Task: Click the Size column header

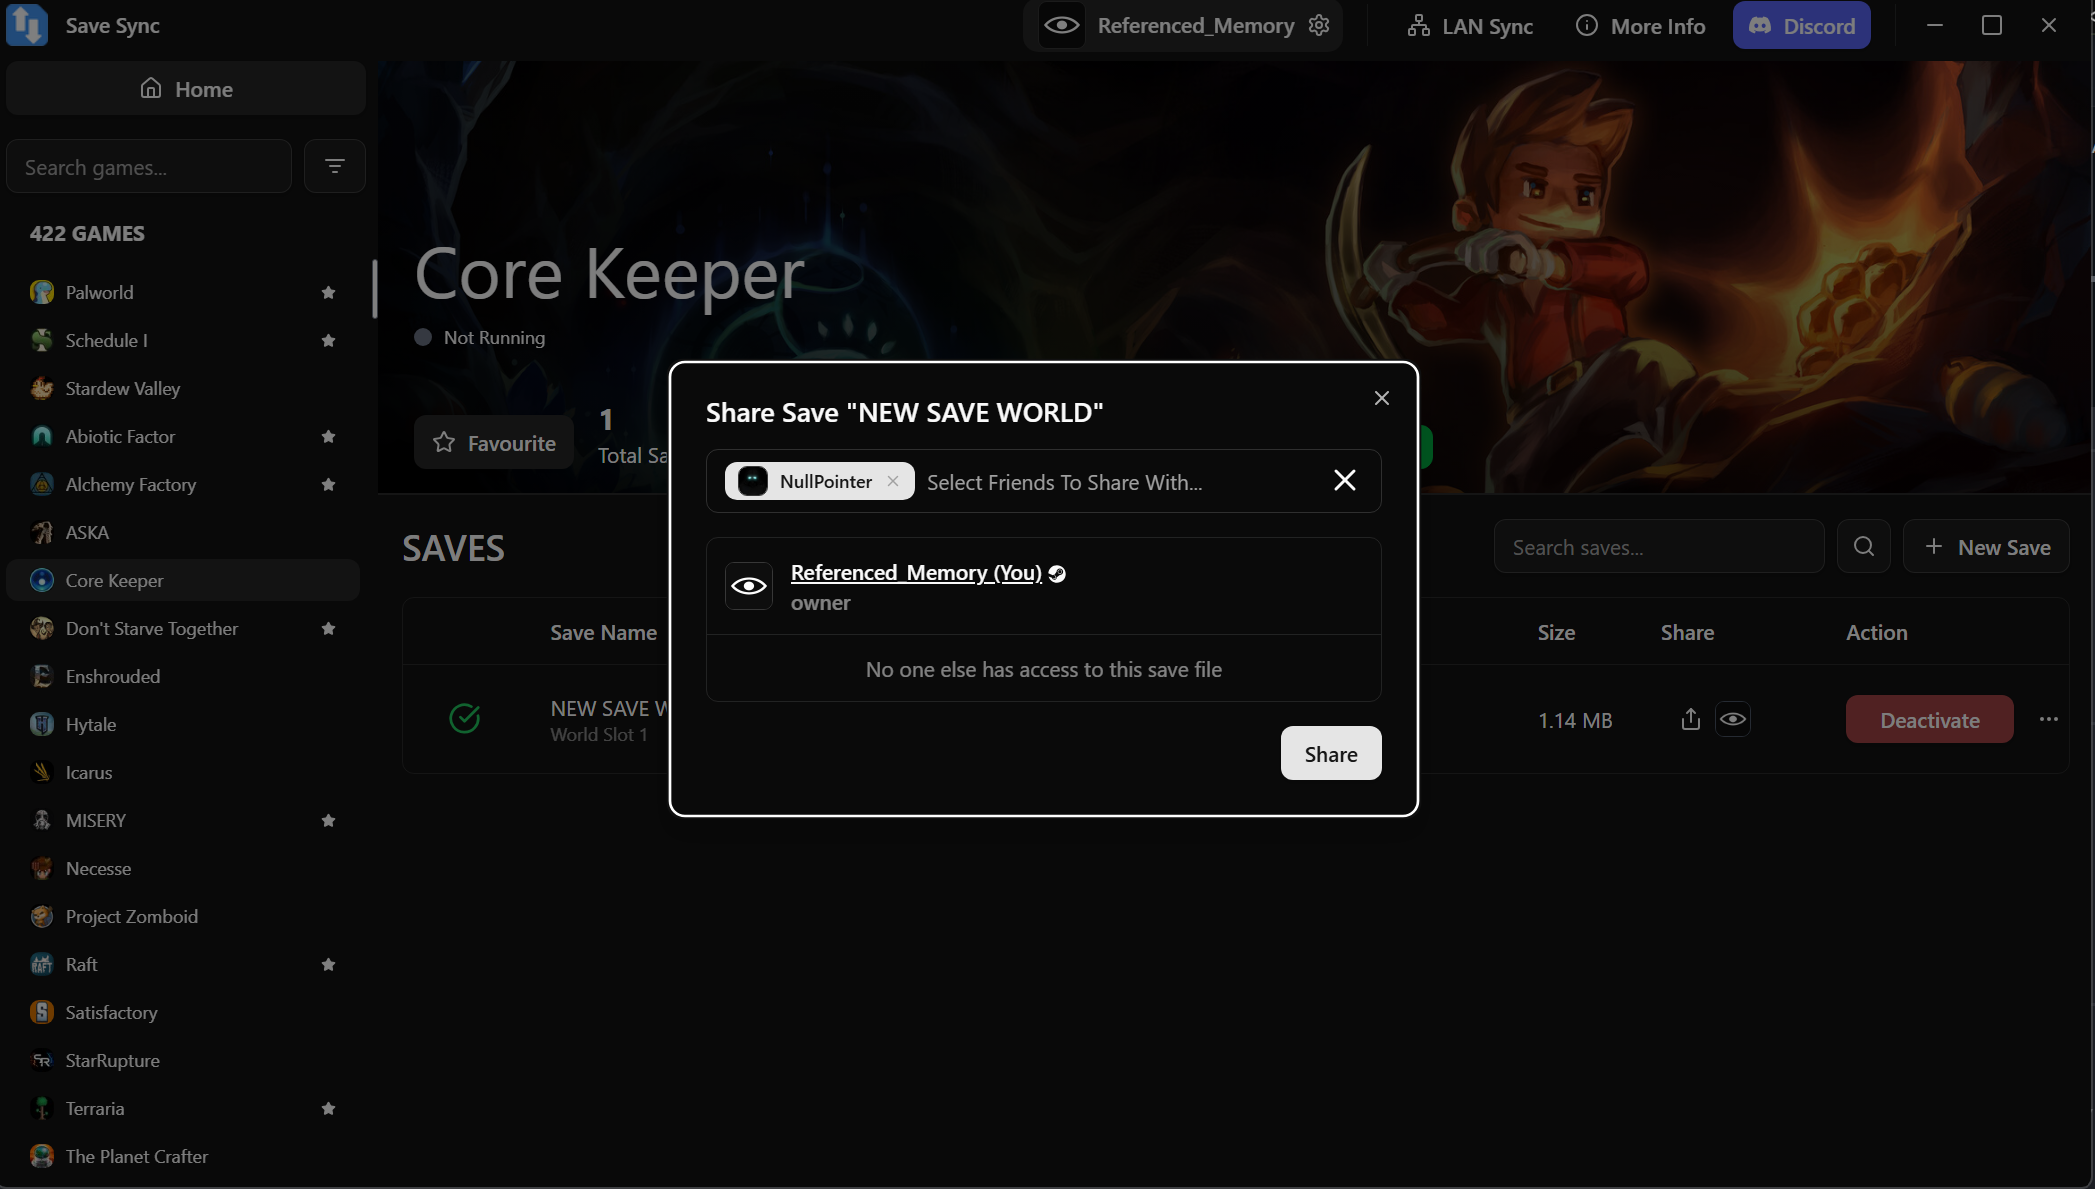Action: pyautogui.click(x=1556, y=632)
